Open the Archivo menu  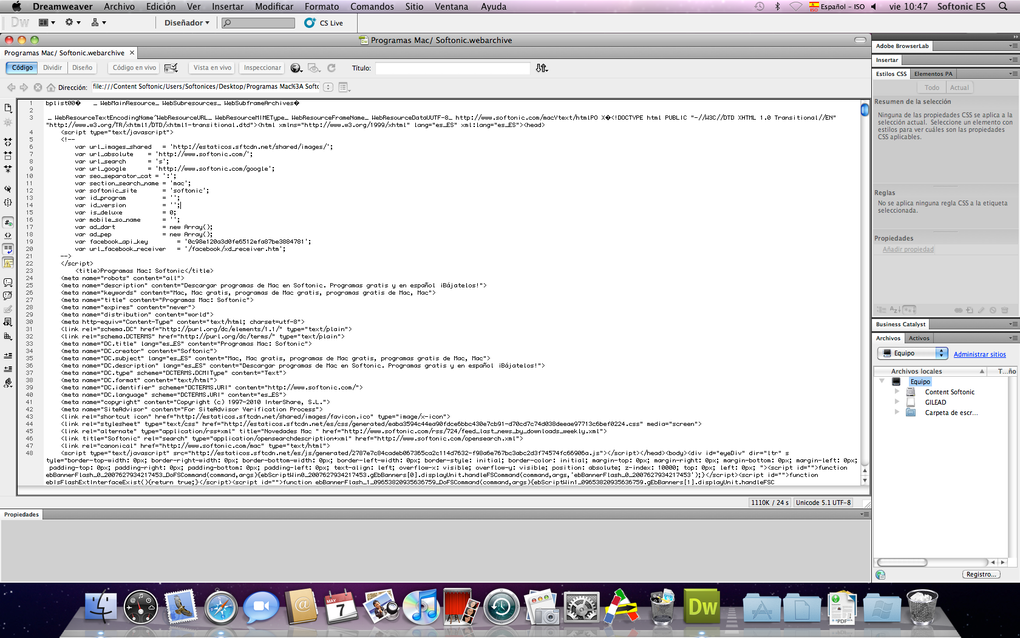coord(119,7)
